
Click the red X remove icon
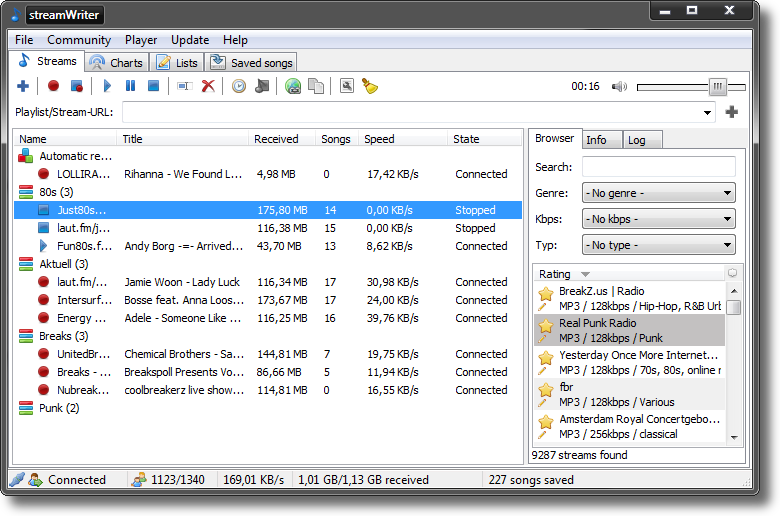pyautogui.click(x=208, y=87)
